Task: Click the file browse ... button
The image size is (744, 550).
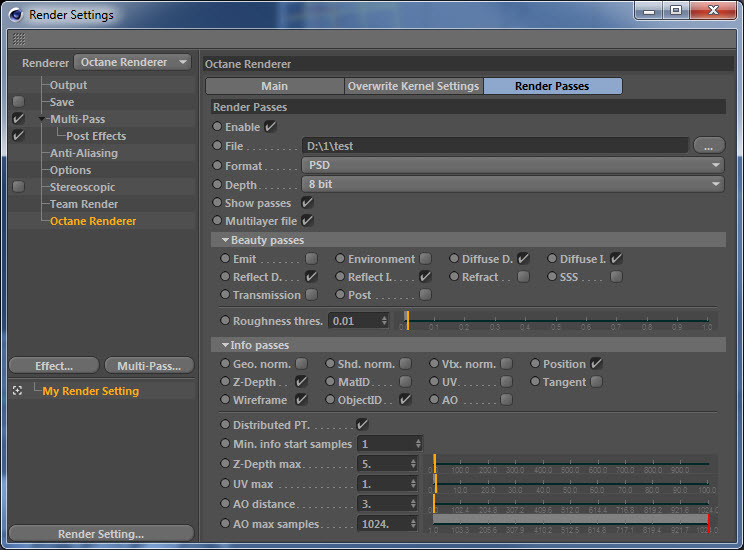Action: [x=708, y=146]
